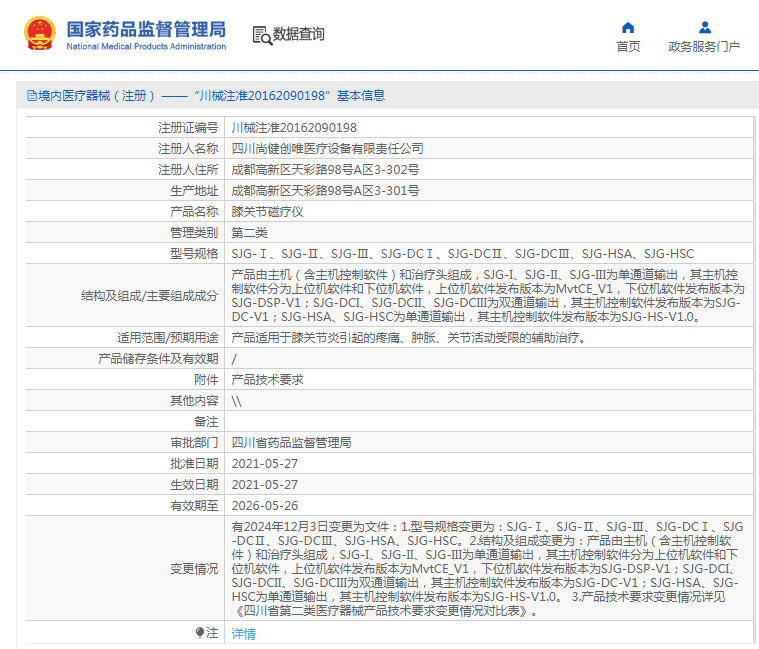Go to 首页 label
759x649 pixels.
[x=628, y=46]
